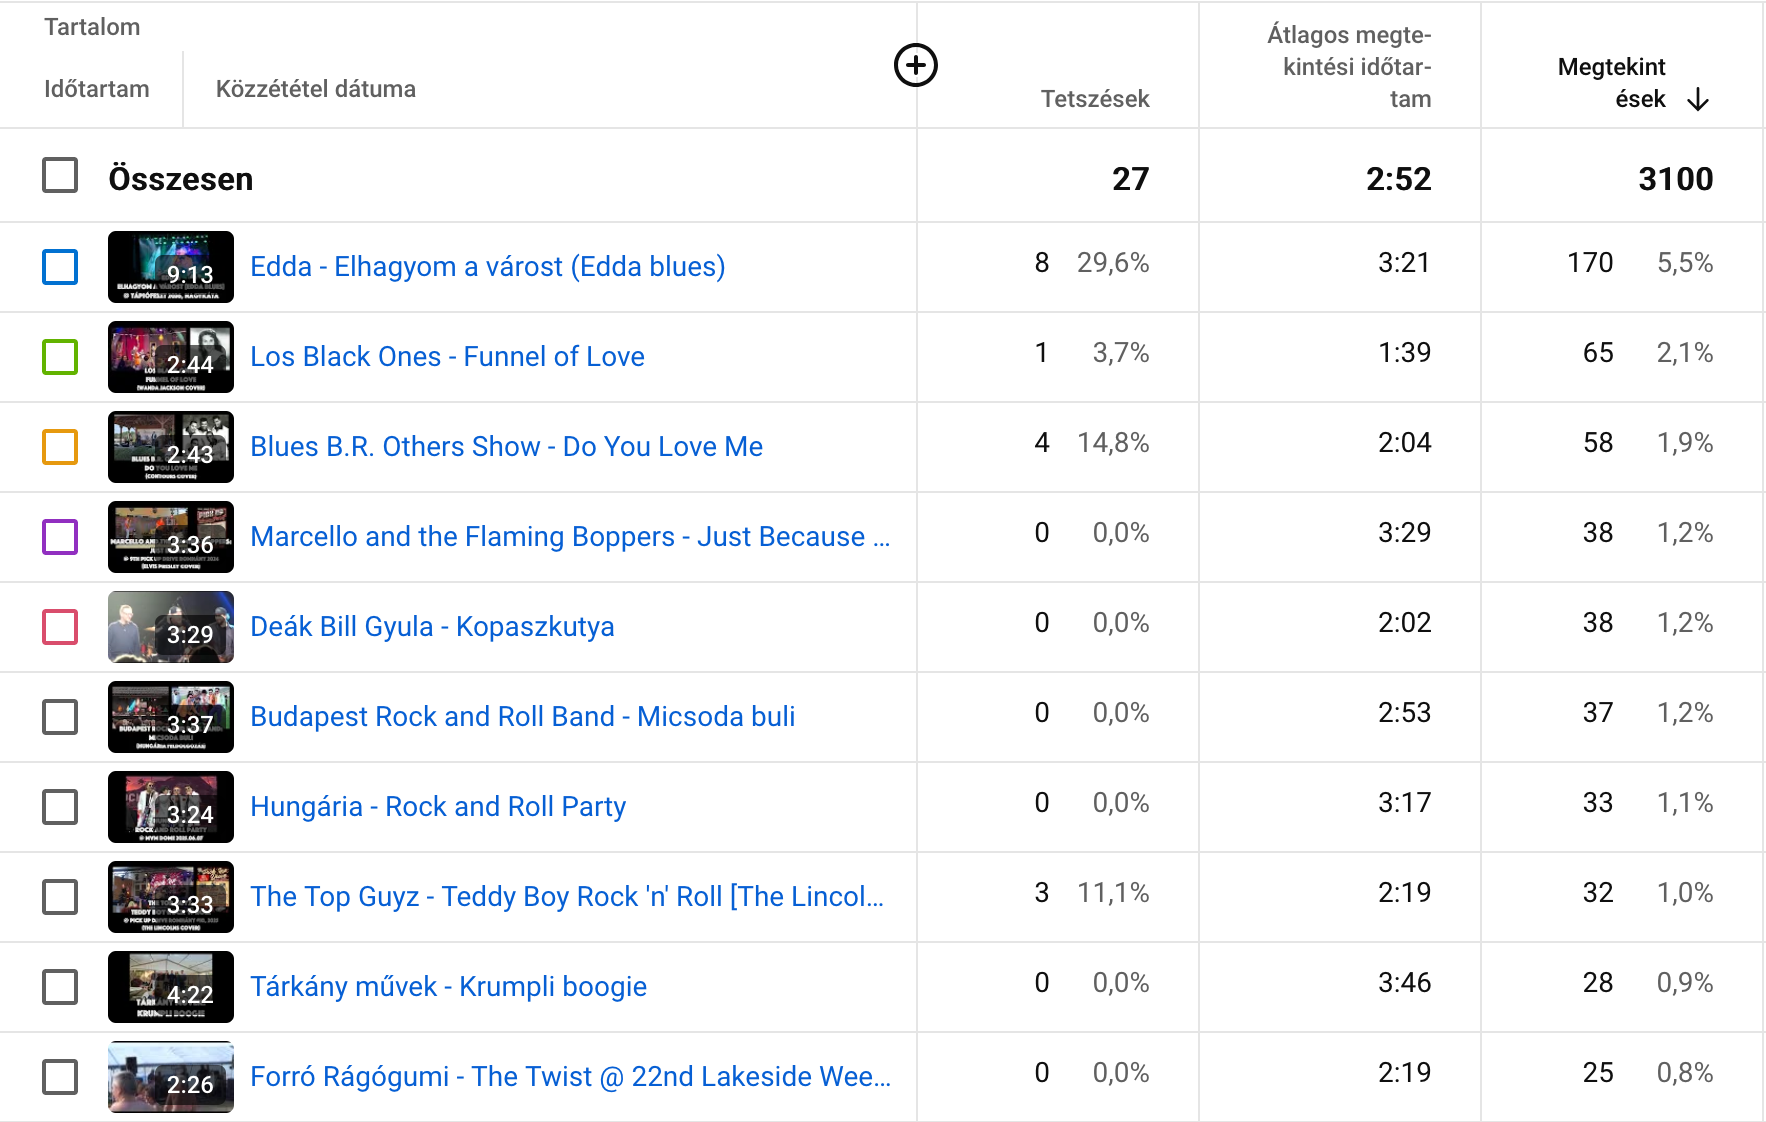This screenshot has height=1122, width=1766.
Task: Uncheck the blue Edda row checkbox
Action: (60, 267)
